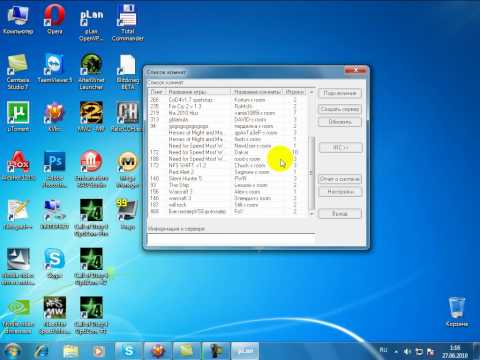
Task: Click the Выход button
Action: tap(340, 214)
